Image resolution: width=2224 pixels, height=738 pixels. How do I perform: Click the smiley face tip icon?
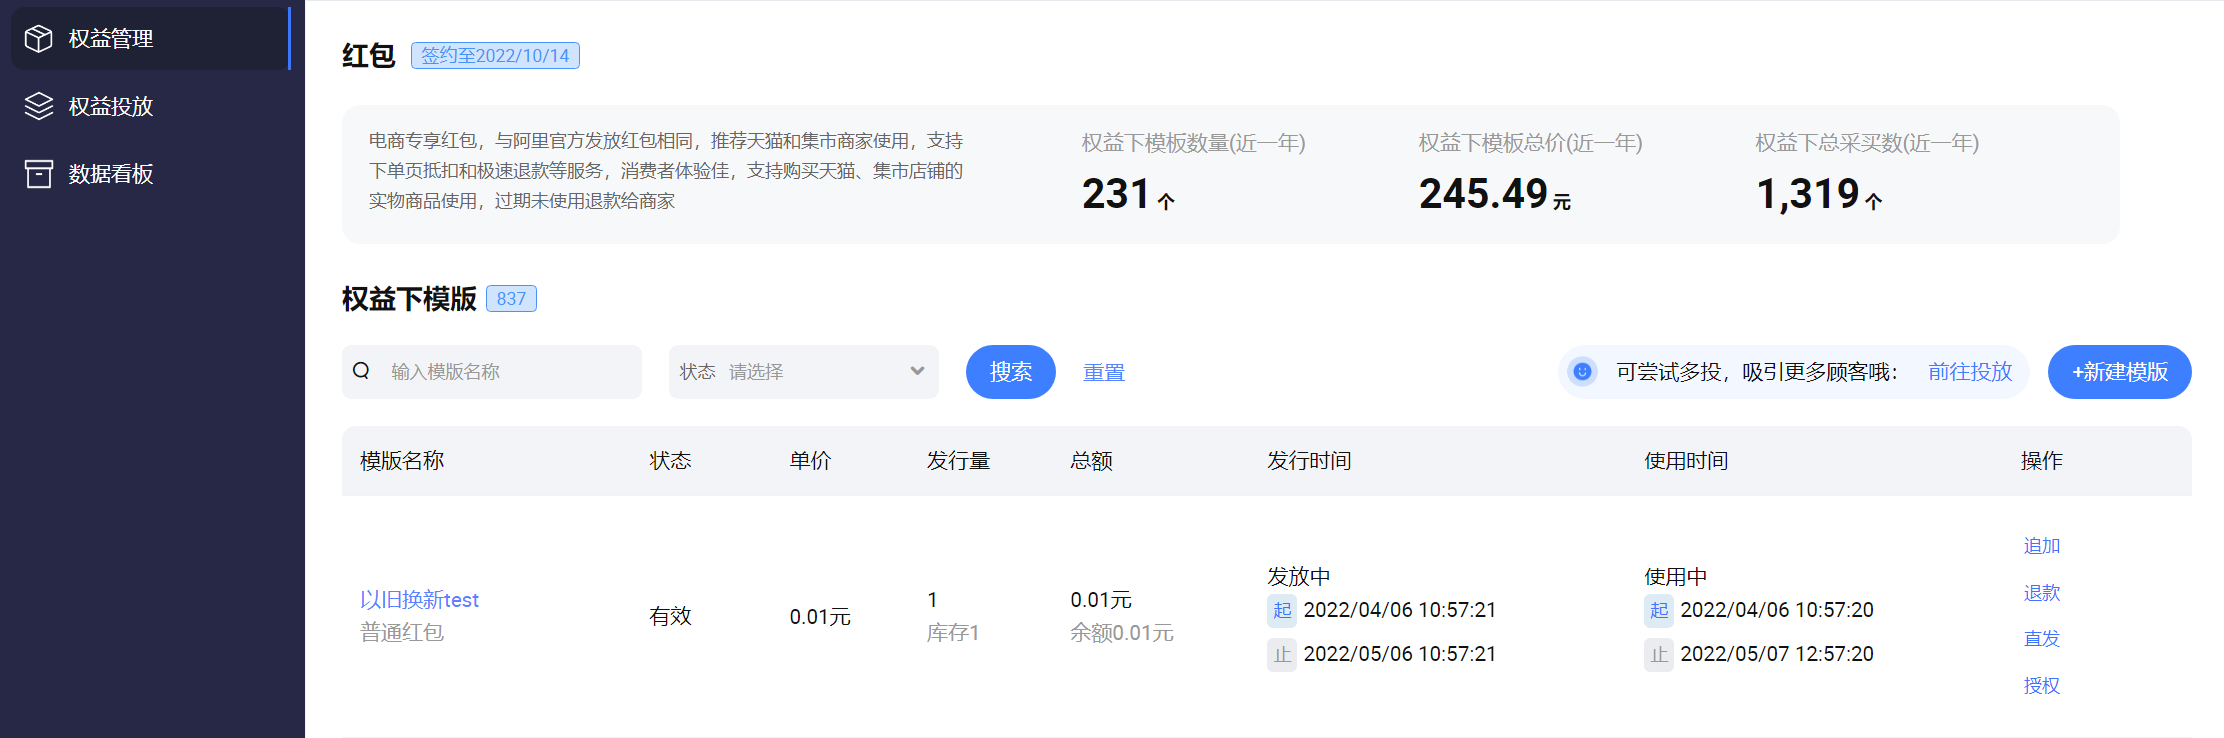coord(1582,372)
